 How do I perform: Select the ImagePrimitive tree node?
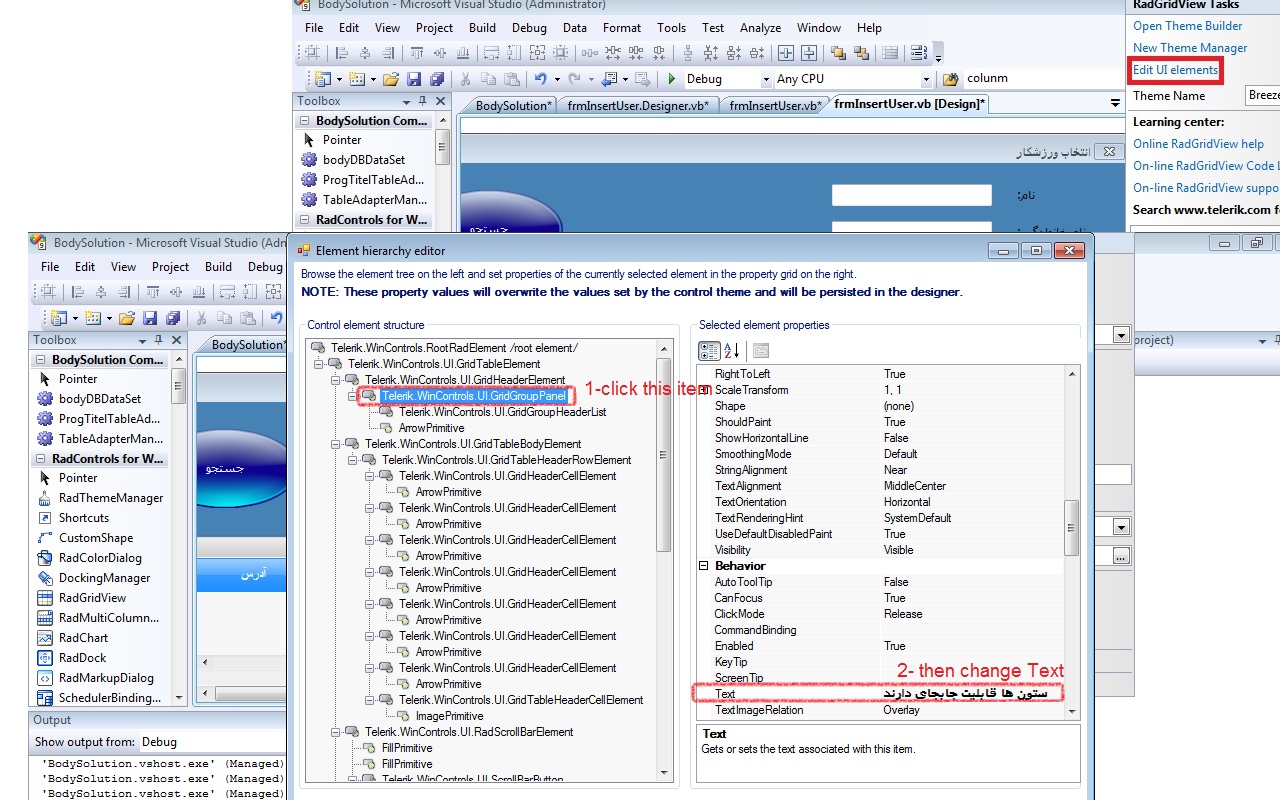pos(449,716)
